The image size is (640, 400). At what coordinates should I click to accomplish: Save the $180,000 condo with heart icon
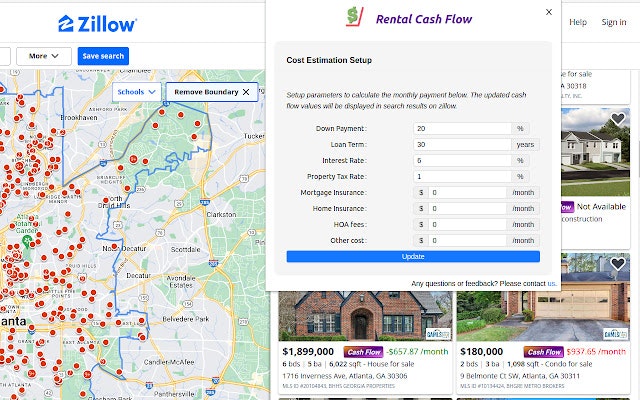[x=618, y=264]
